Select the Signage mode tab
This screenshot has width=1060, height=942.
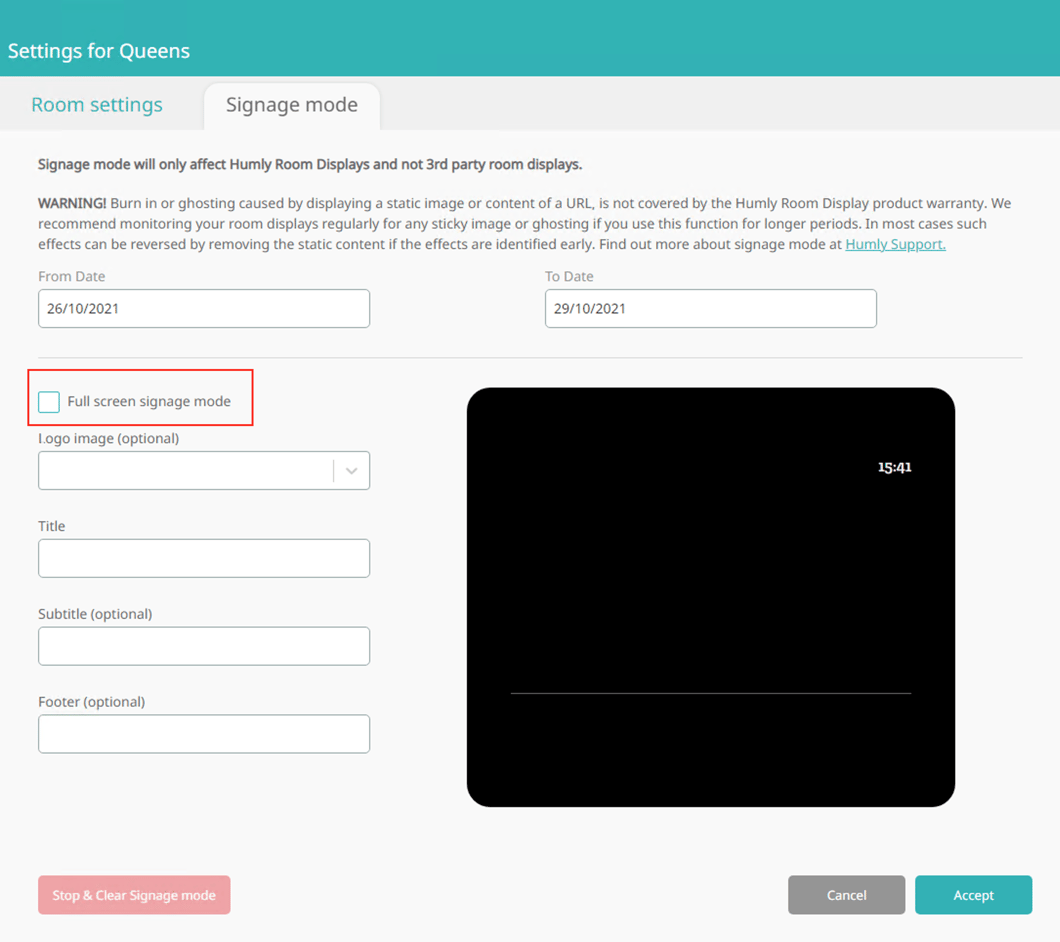point(291,105)
